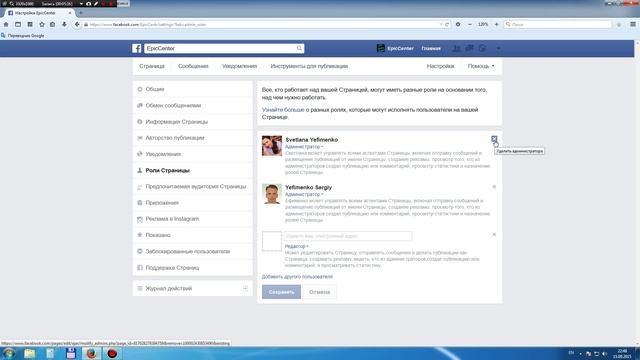The height and width of the screenshot is (360, 640).
Task: Open the messages icon in Facebook header
Action: (x=469, y=48)
